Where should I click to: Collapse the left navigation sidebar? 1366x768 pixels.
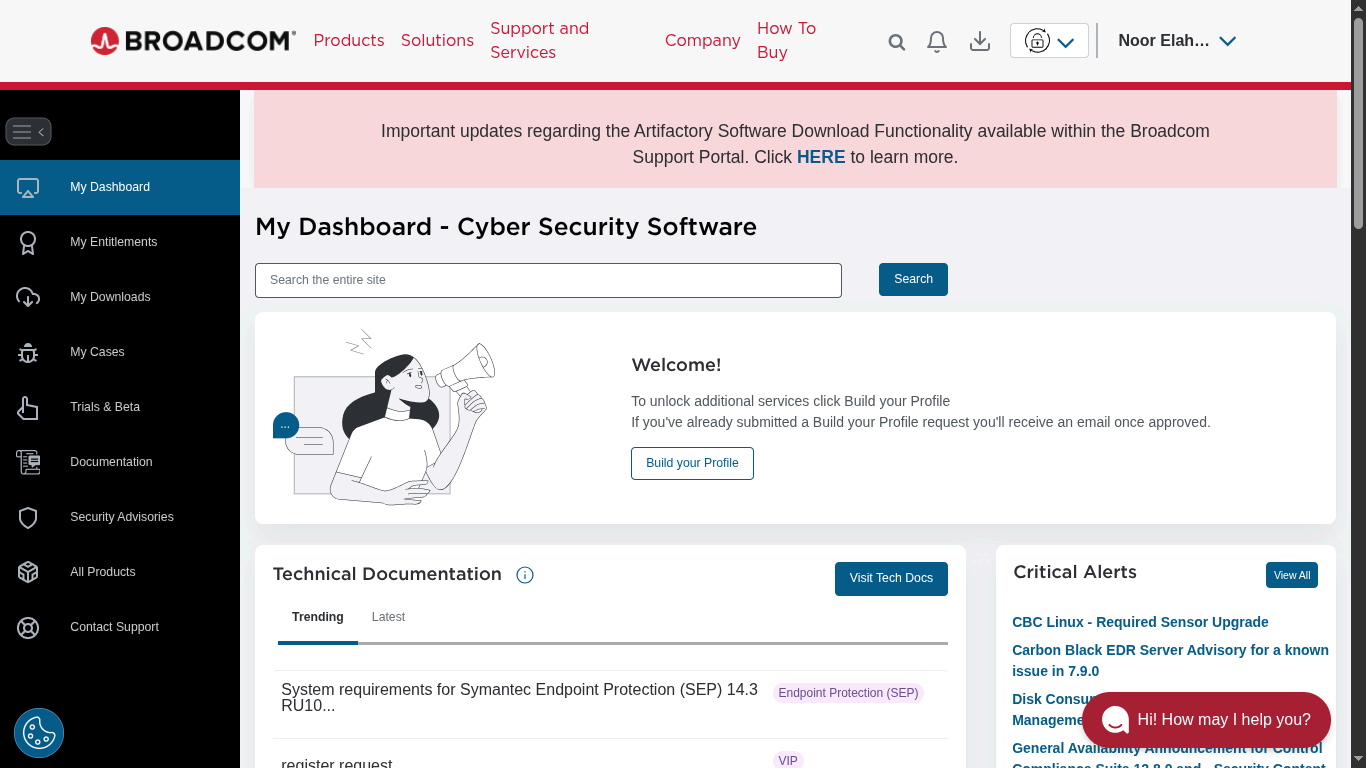[x=28, y=131]
